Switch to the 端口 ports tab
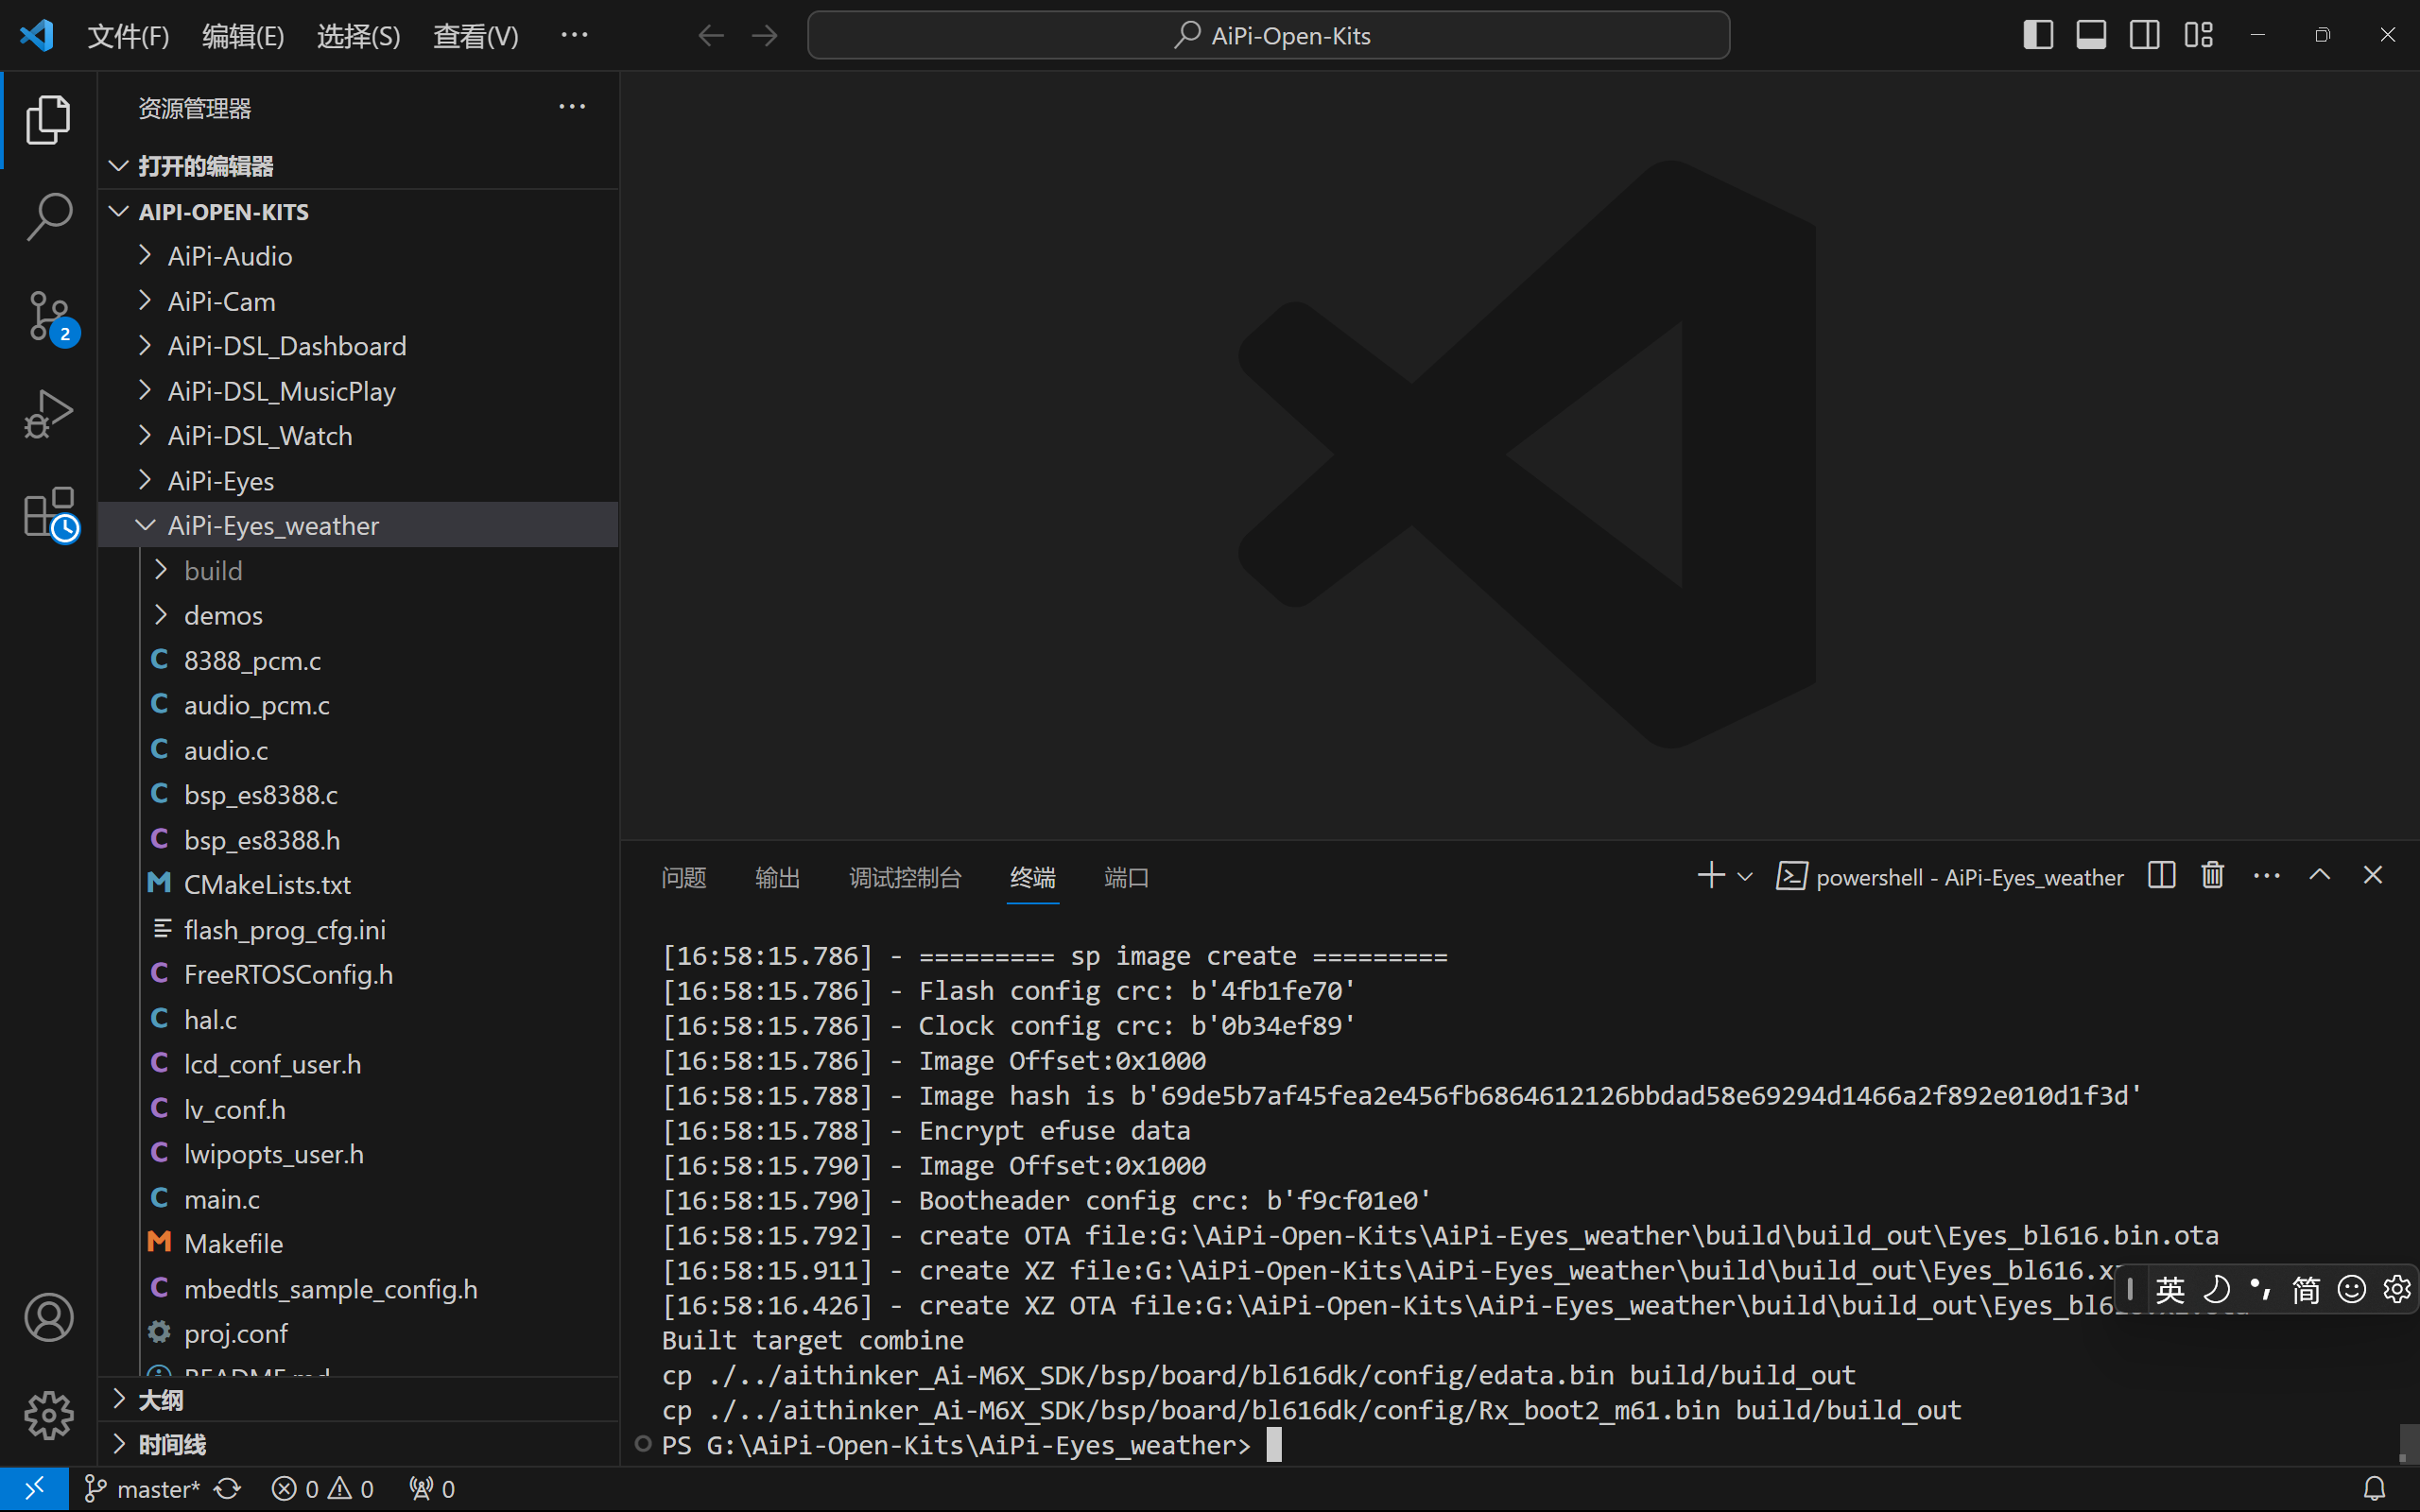Viewport: 2420px width, 1512px height. pos(1127,877)
